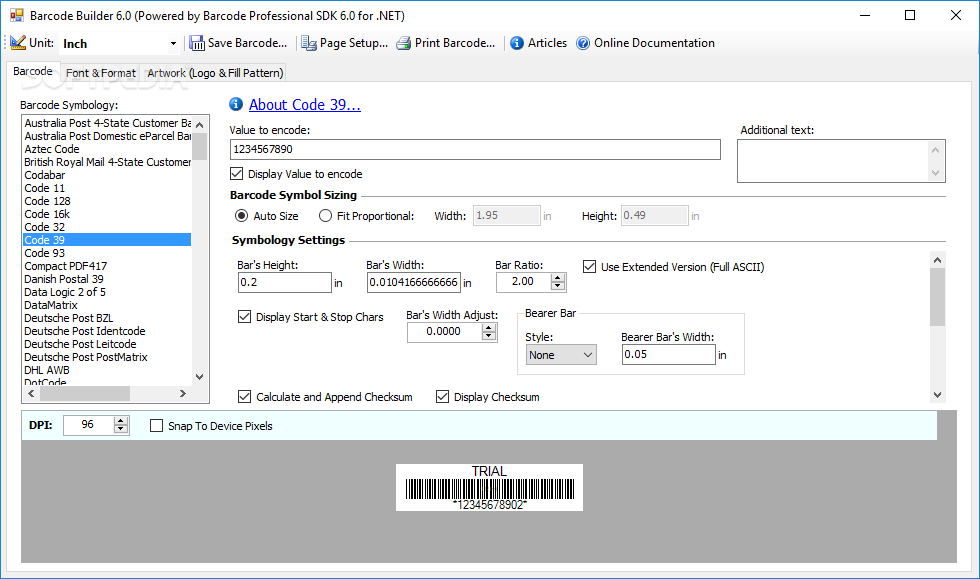Click the Bearer Bar's Width field

click(669, 355)
